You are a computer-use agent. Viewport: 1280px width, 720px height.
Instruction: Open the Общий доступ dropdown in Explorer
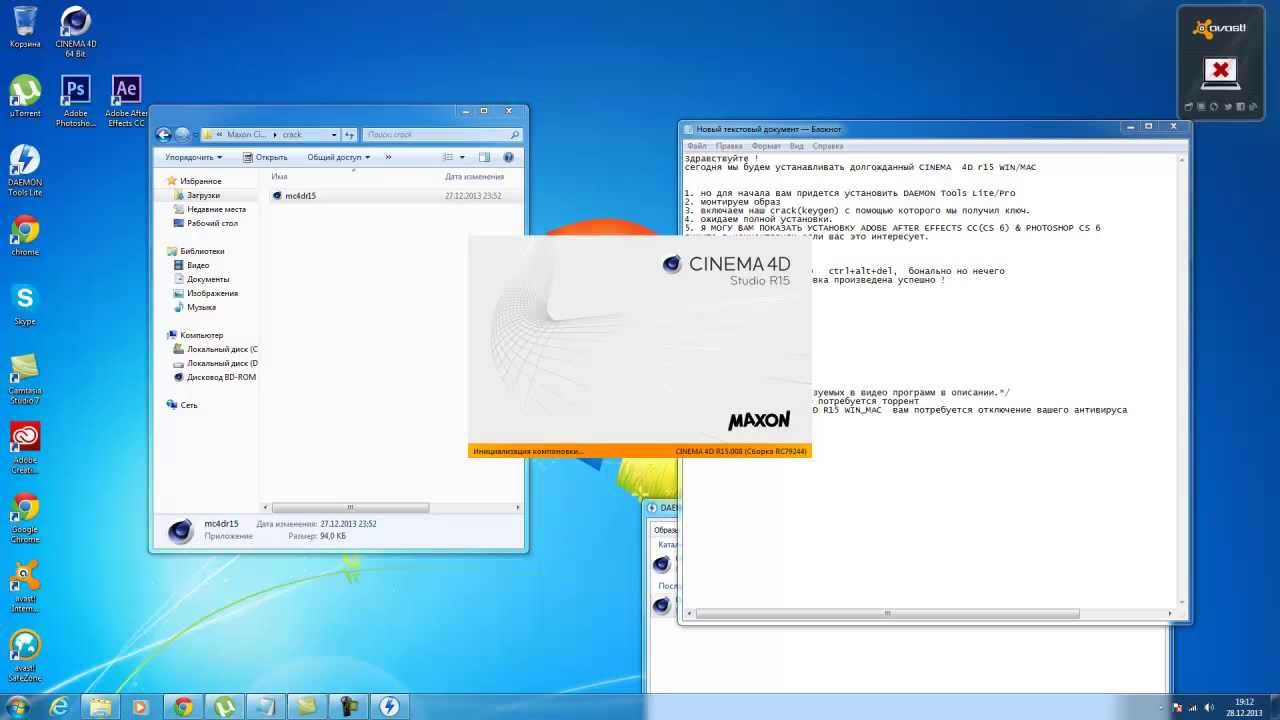coord(338,157)
